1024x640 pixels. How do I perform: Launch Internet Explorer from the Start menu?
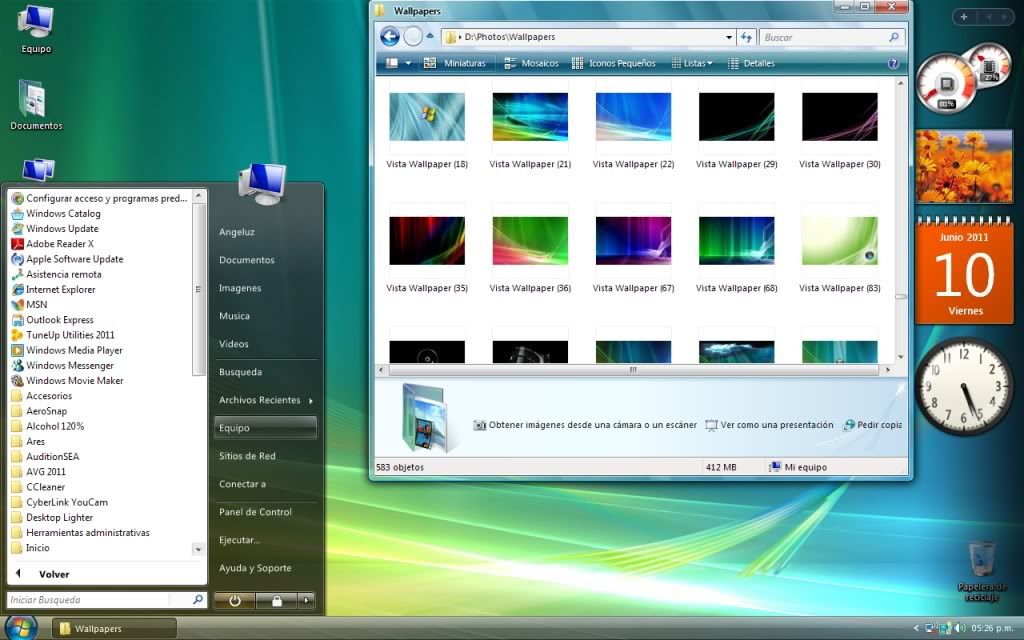point(54,289)
